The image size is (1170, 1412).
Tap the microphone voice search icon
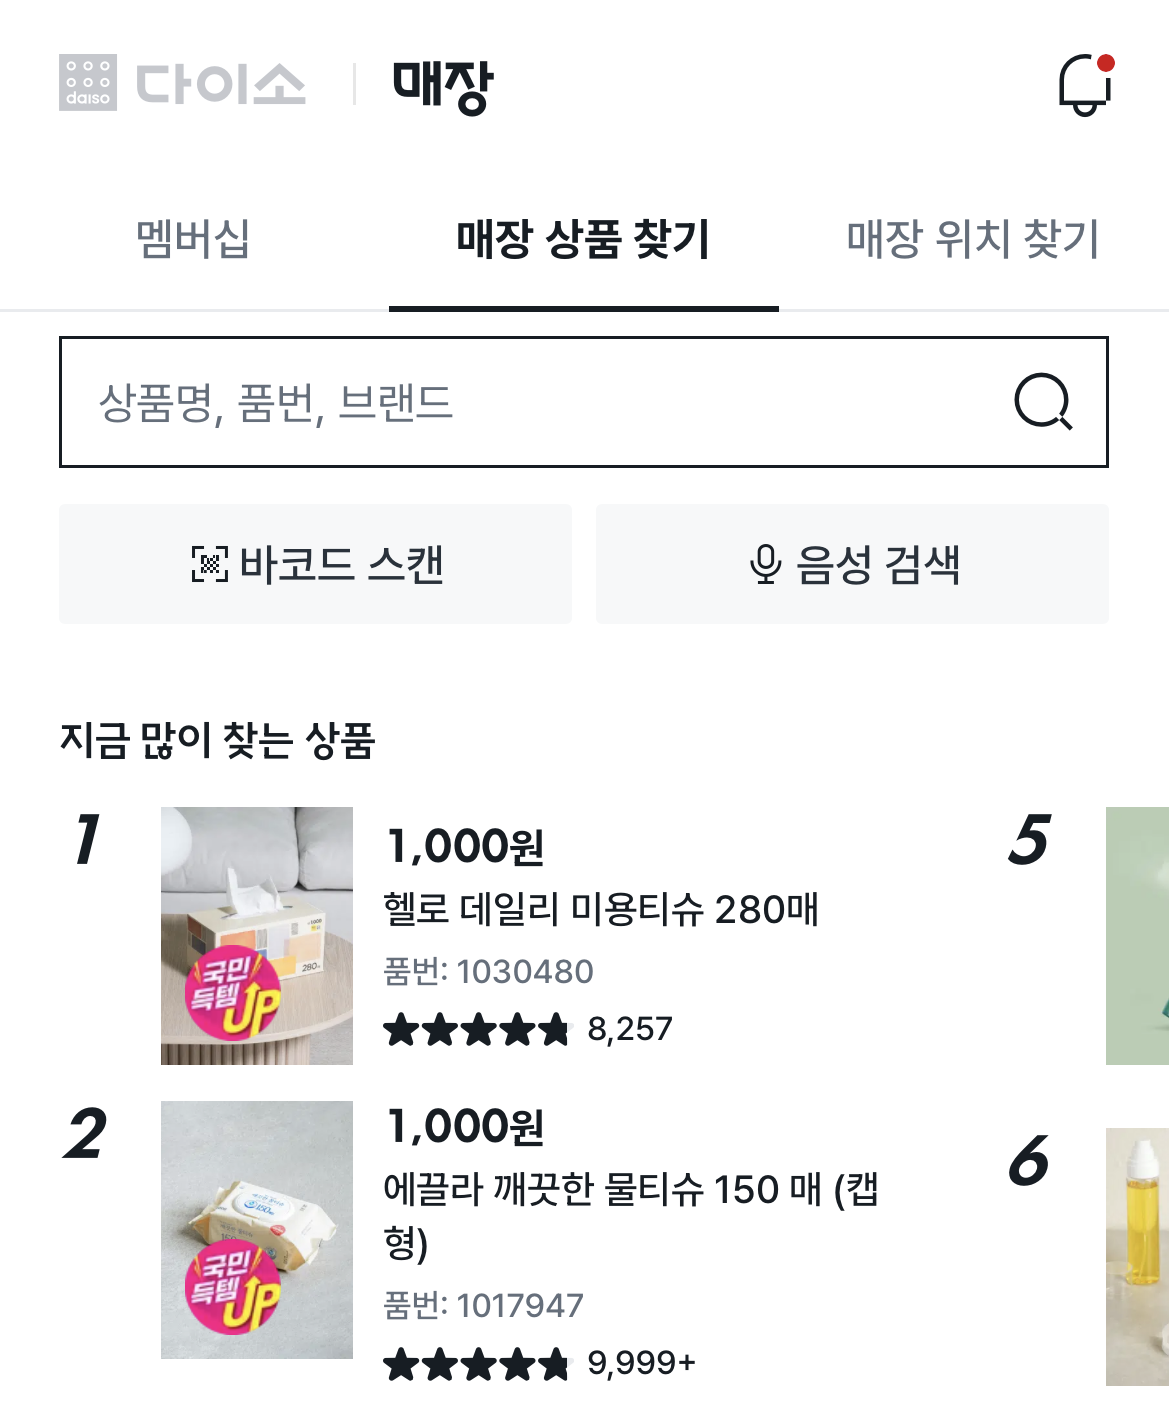(x=765, y=564)
